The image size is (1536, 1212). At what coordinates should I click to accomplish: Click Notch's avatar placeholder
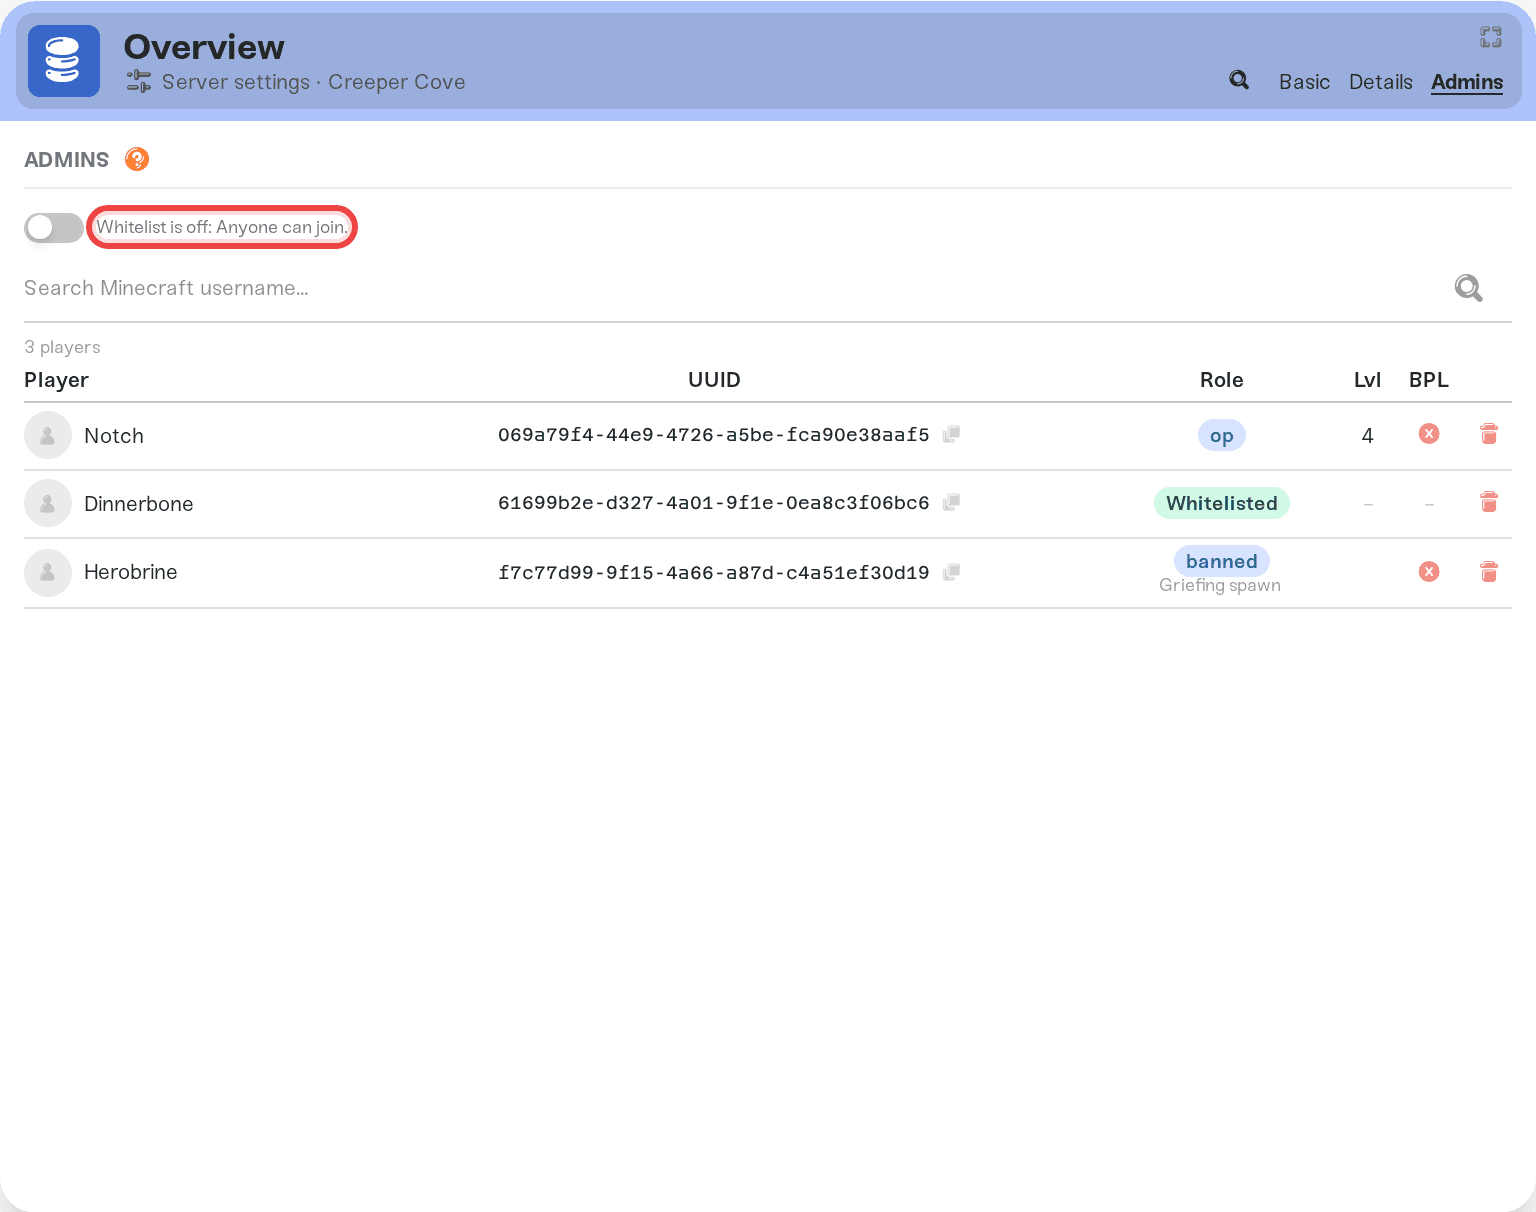pos(48,435)
